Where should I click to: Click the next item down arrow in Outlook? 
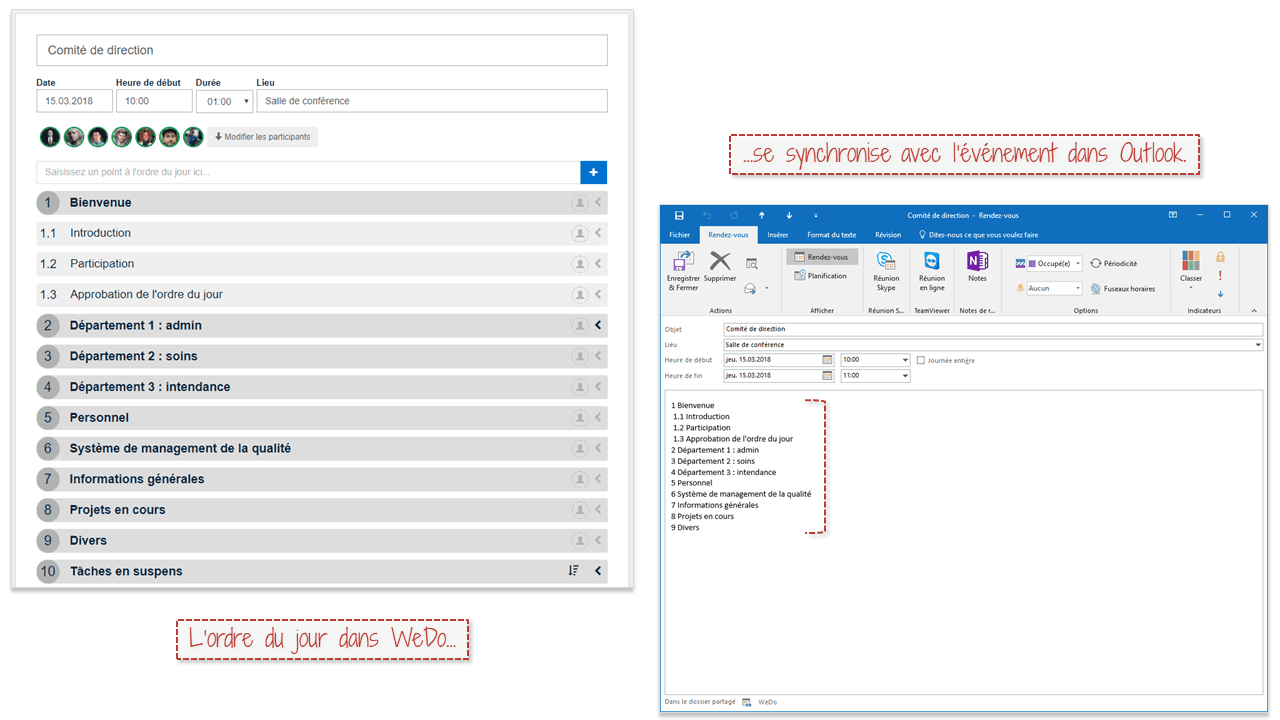(789, 215)
